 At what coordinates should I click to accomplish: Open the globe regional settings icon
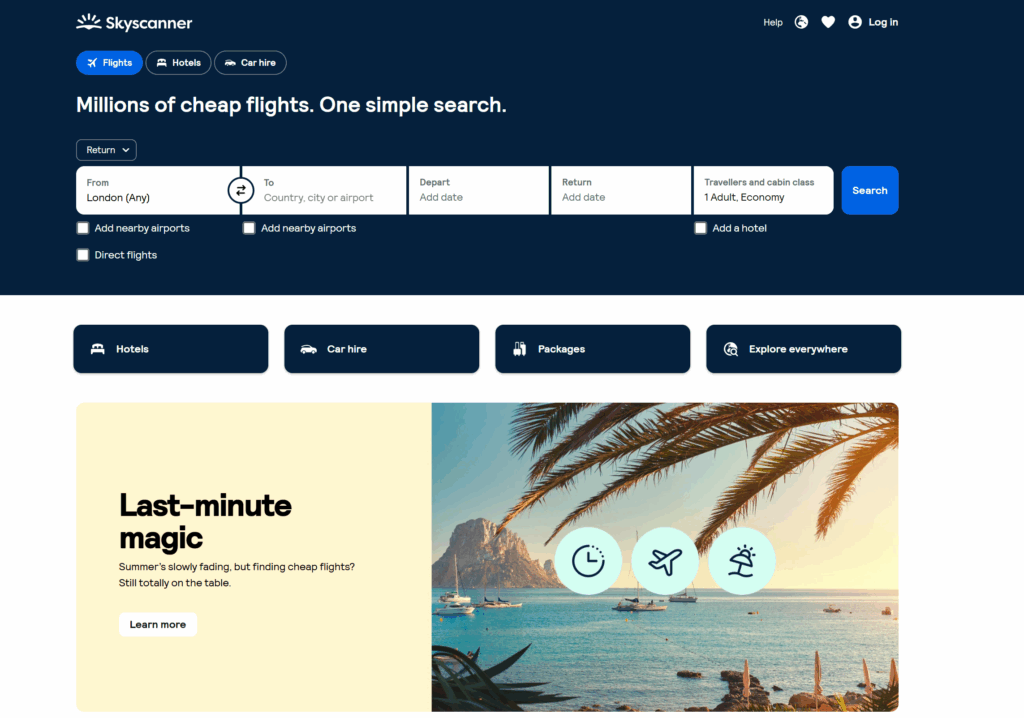tap(801, 22)
